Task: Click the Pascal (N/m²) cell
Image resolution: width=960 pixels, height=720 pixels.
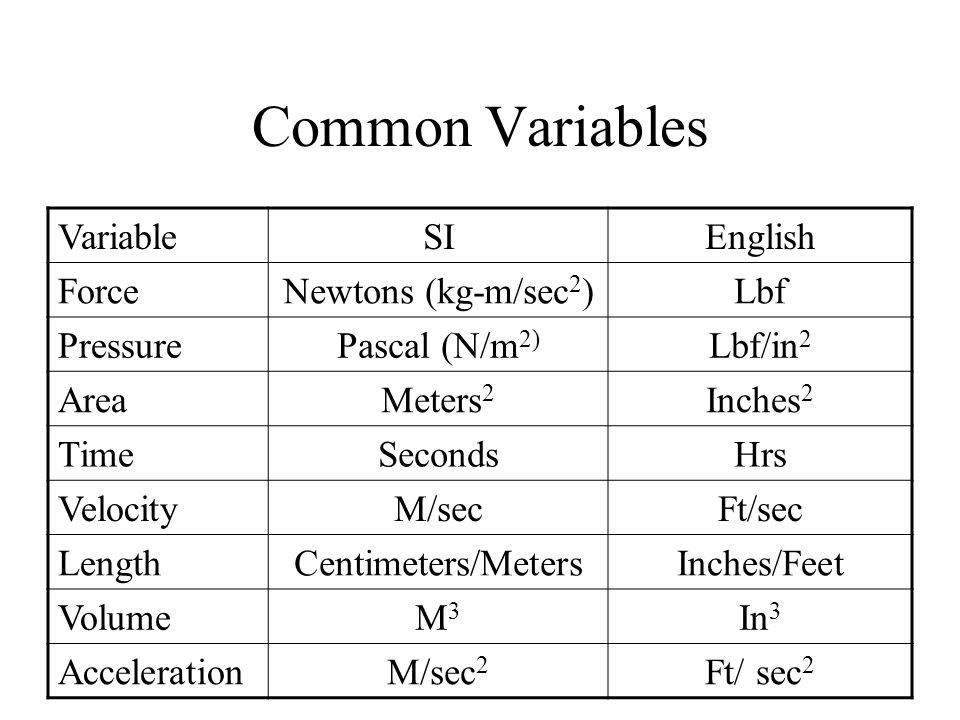Action: tap(438, 346)
